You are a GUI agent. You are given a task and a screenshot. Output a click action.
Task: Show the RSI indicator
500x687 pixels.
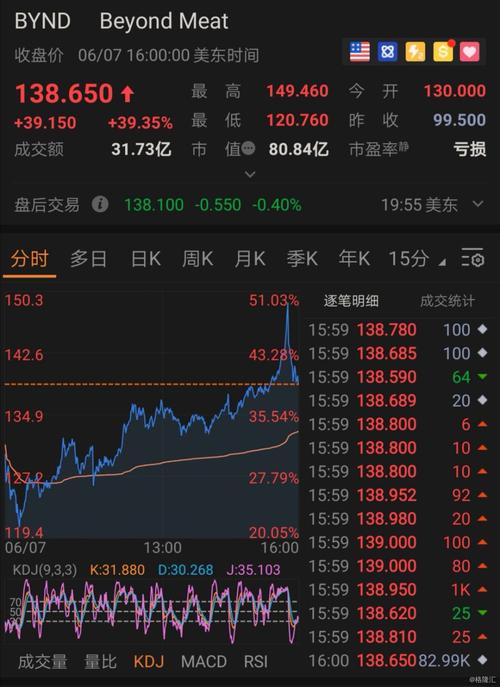pos(255,662)
